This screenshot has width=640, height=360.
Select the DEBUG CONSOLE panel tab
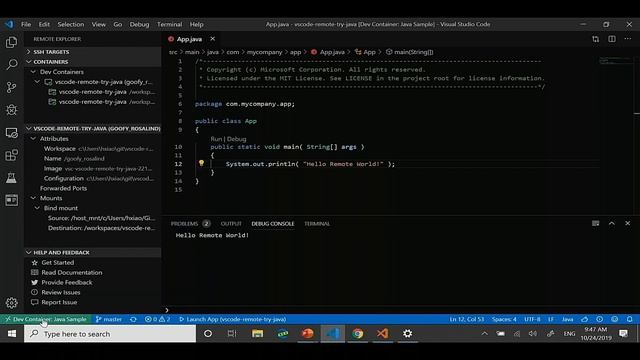pos(273,224)
